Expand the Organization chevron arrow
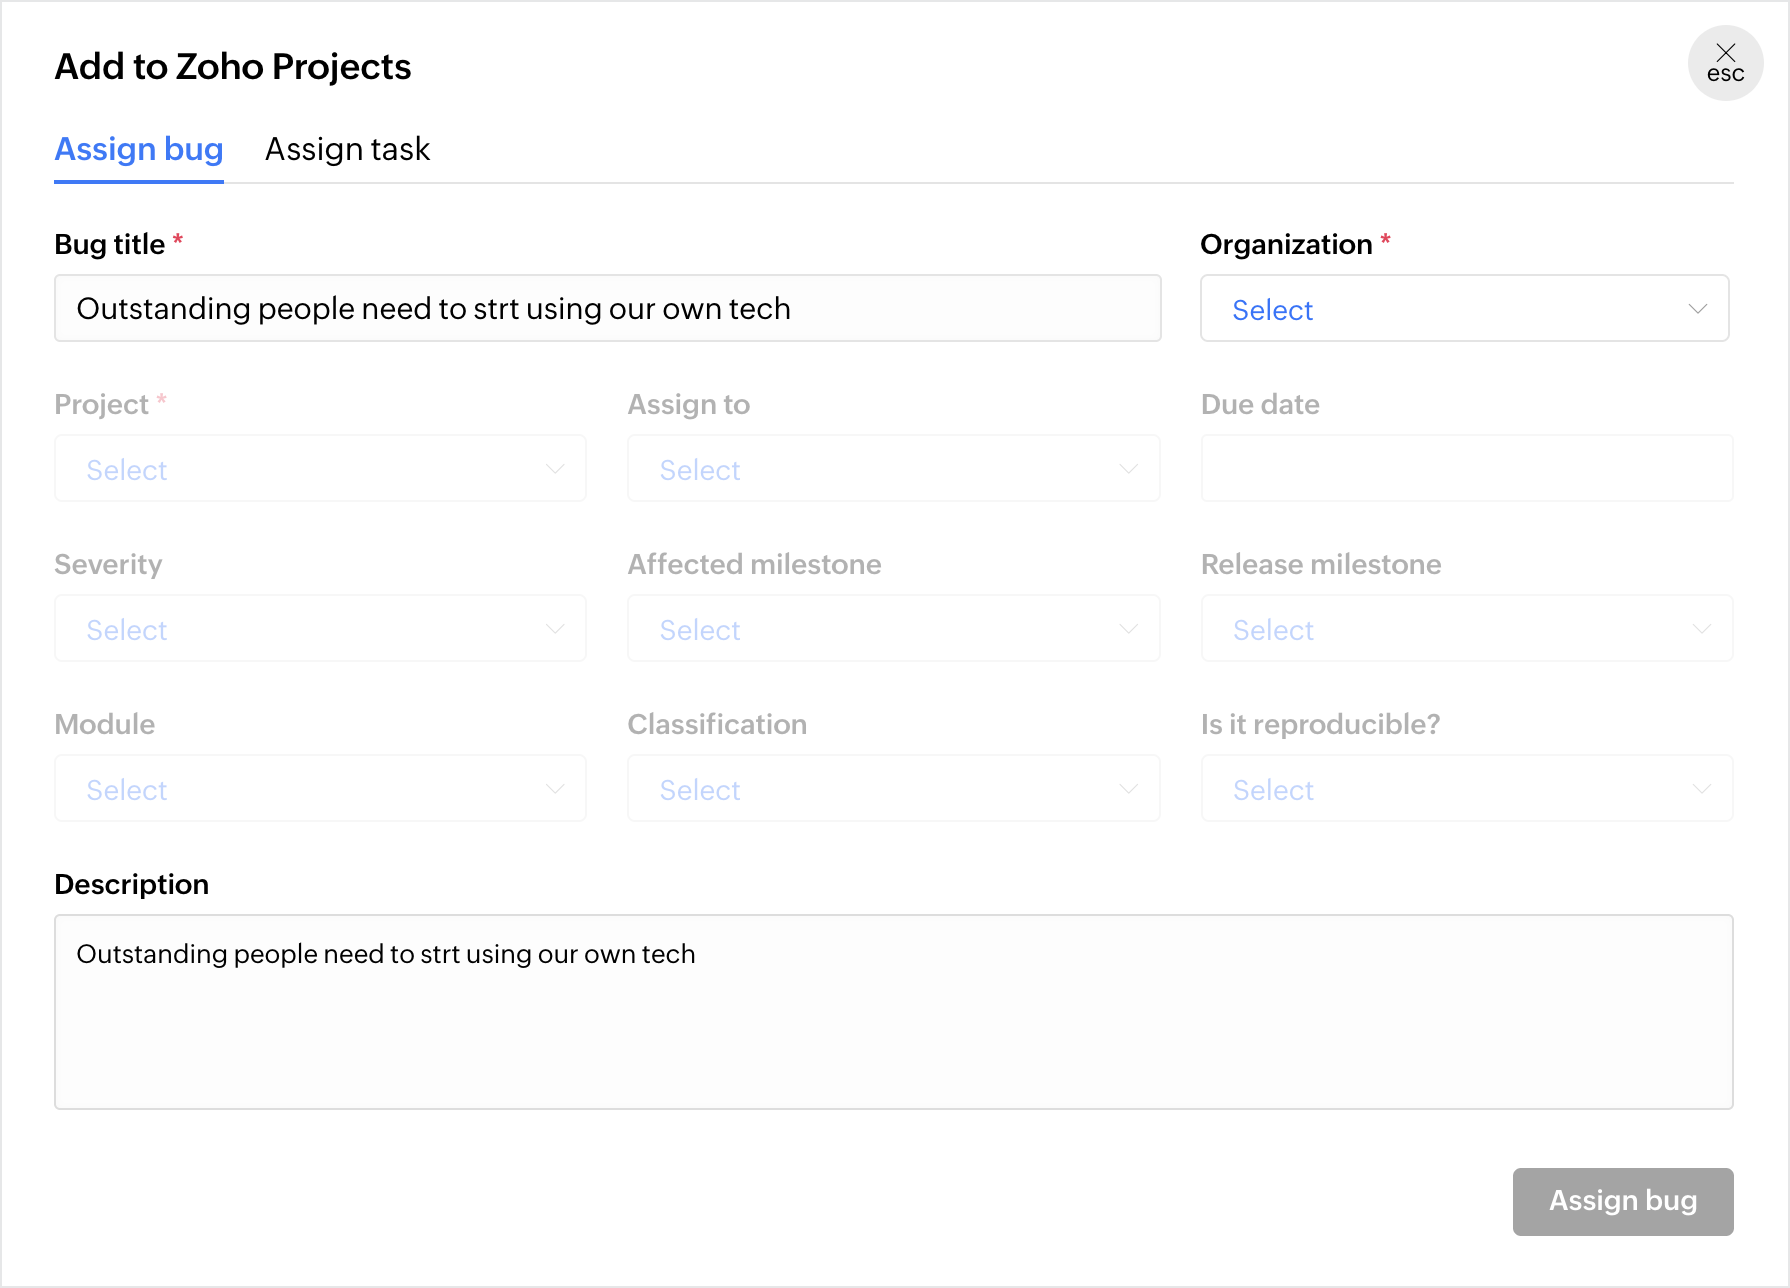1790x1288 pixels. pos(1697,309)
